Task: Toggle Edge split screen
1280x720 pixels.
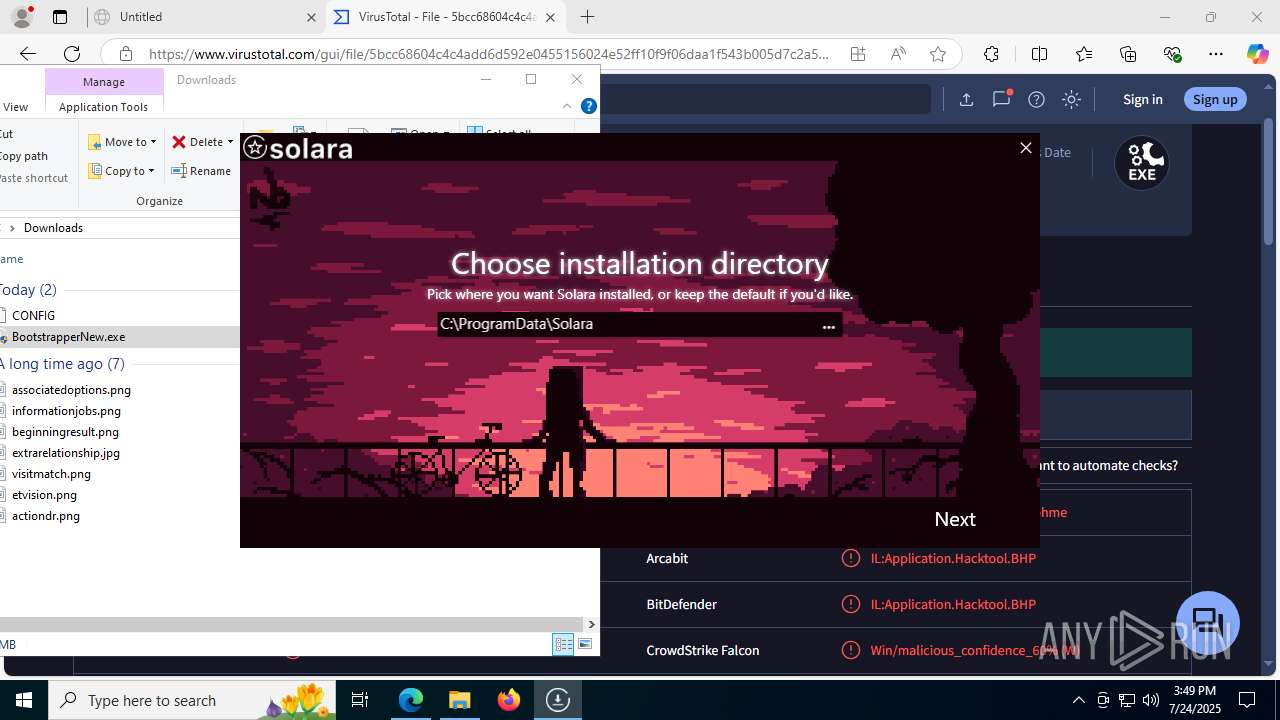Action: pyautogui.click(x=1039, y=54)
